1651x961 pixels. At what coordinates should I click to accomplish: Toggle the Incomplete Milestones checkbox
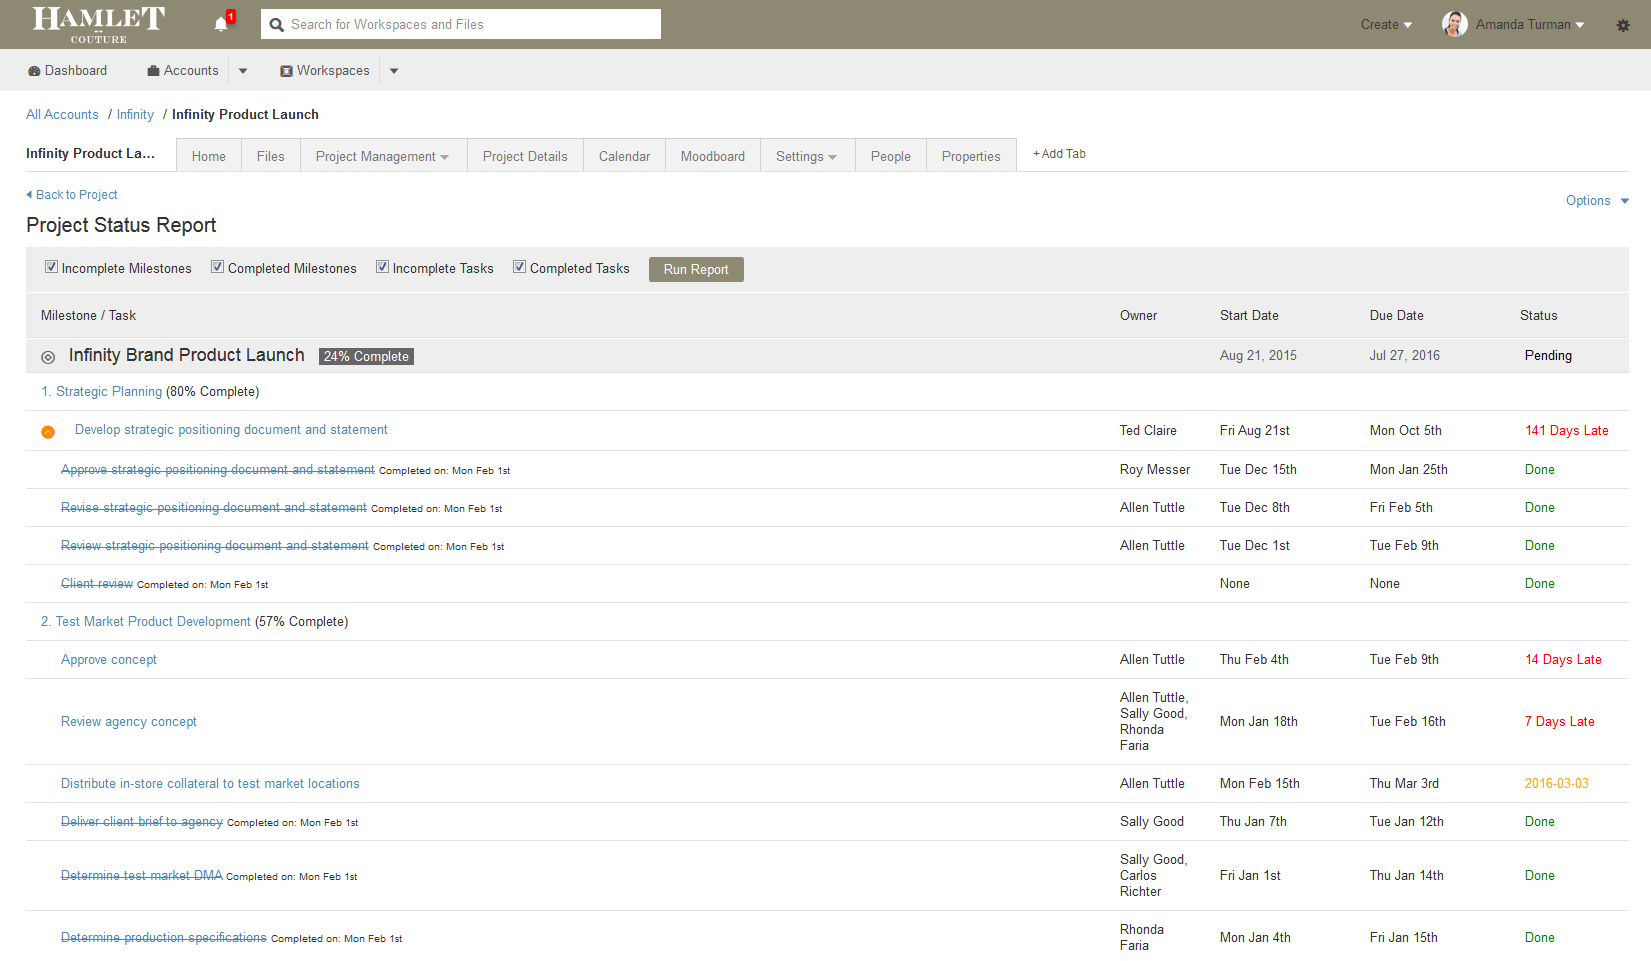[x=51, y=267]
